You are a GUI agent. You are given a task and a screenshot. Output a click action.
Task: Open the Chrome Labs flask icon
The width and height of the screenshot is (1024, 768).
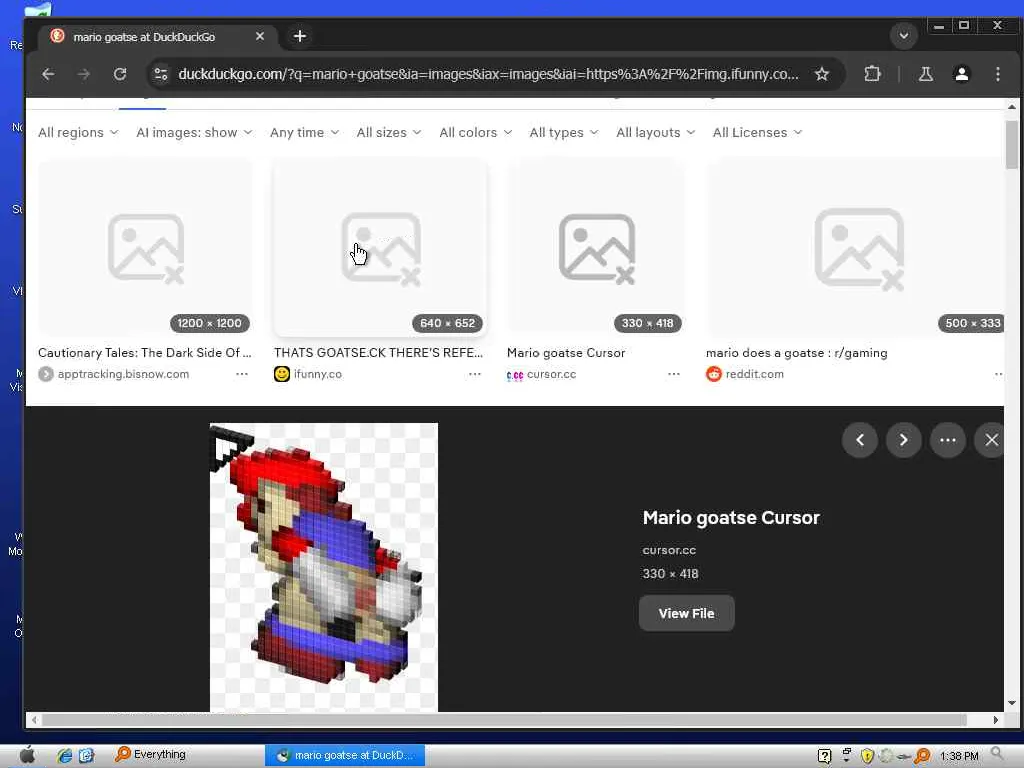point(925,74)
